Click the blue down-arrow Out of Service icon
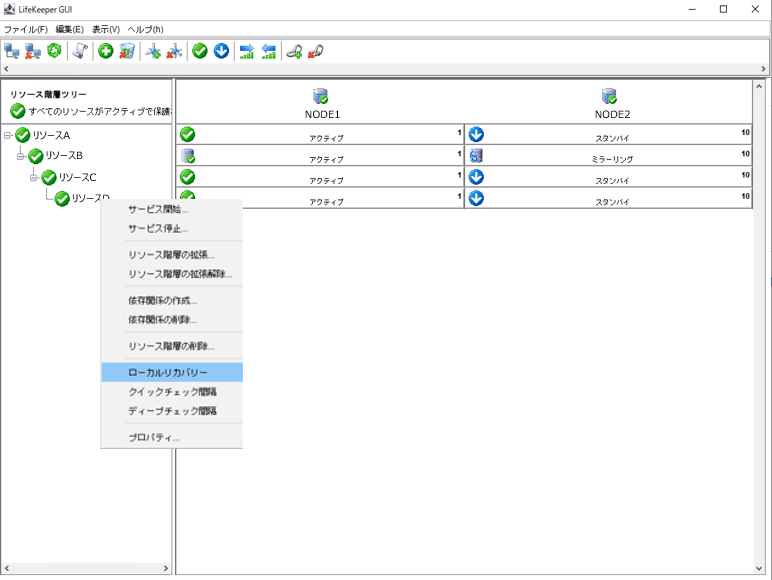Viewport: 772px width, 580px height. tap(222, 51)
